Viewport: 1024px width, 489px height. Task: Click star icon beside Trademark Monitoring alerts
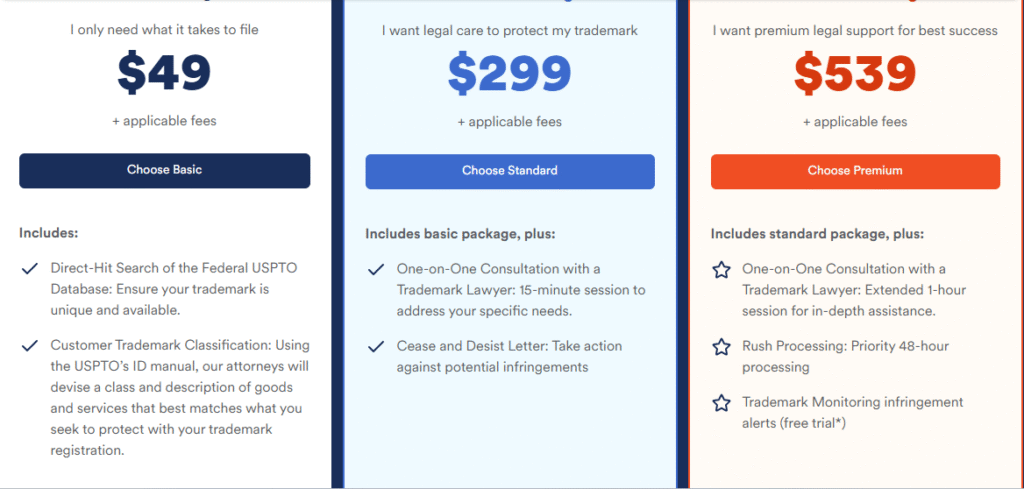tap(721, 403)
